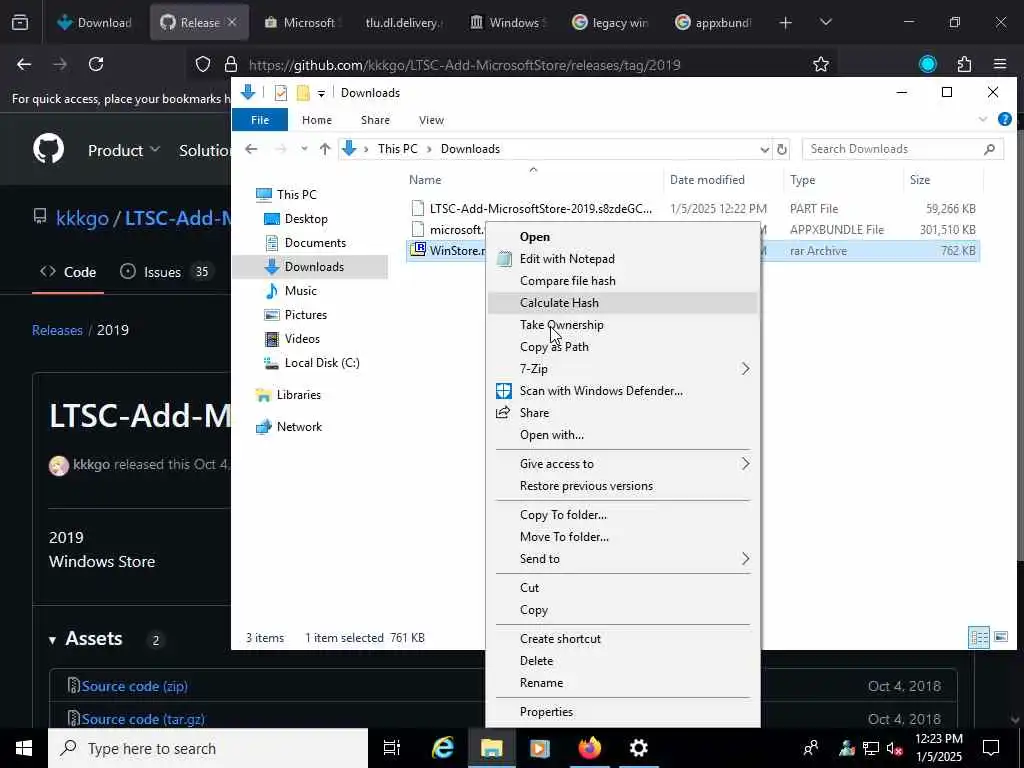Open the 7-Zip submenu
1024x768 pixels.
pos(622,369)
